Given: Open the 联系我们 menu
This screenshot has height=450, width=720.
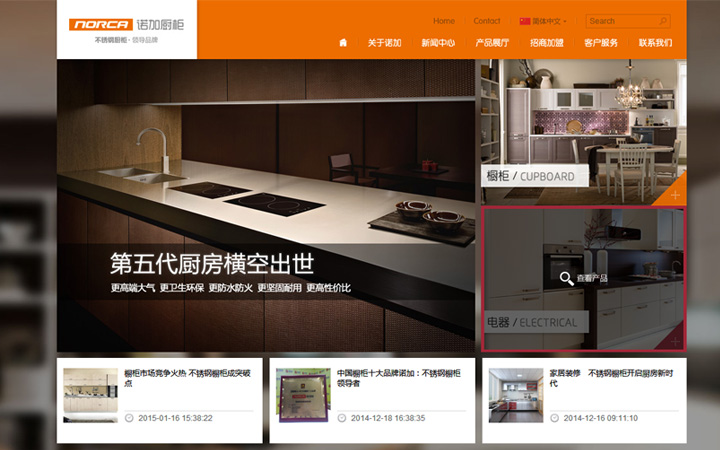Looking at the screenshot, I should 655,43.
